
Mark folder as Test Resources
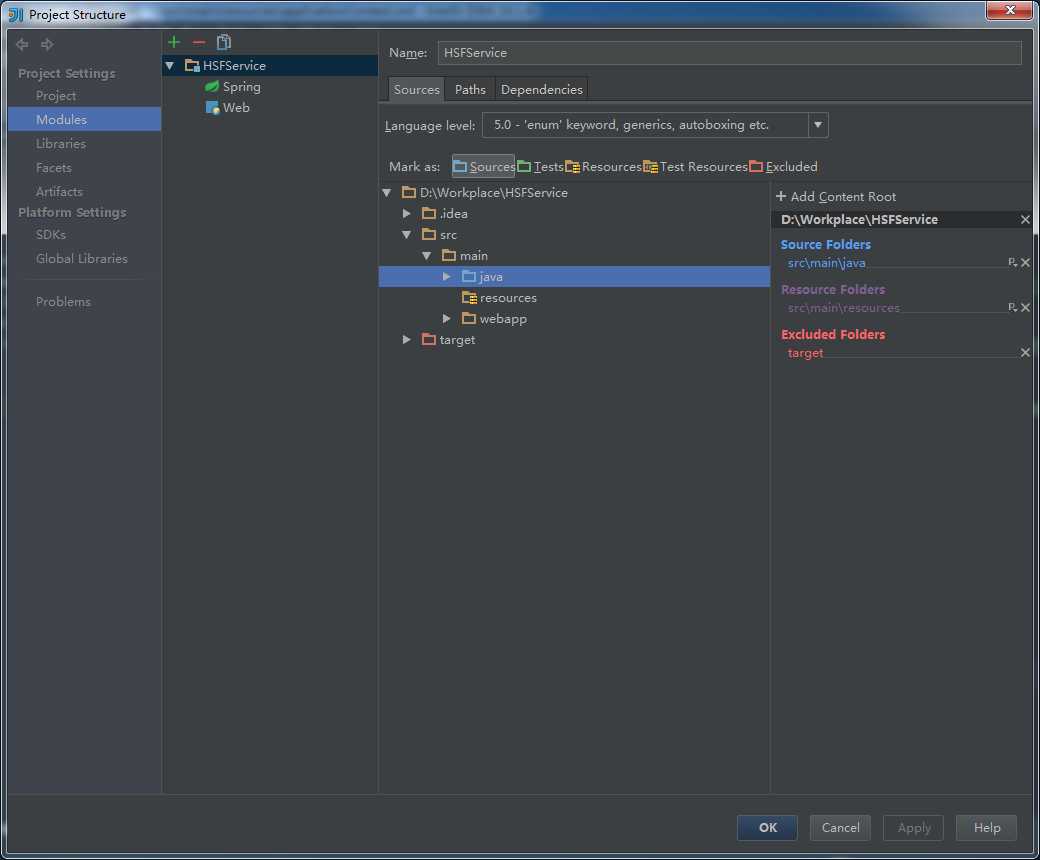click(x=695, y=167)
